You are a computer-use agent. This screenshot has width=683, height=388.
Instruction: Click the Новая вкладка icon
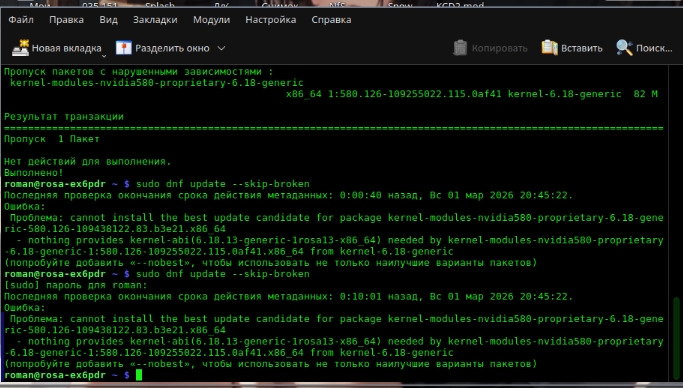20,48
